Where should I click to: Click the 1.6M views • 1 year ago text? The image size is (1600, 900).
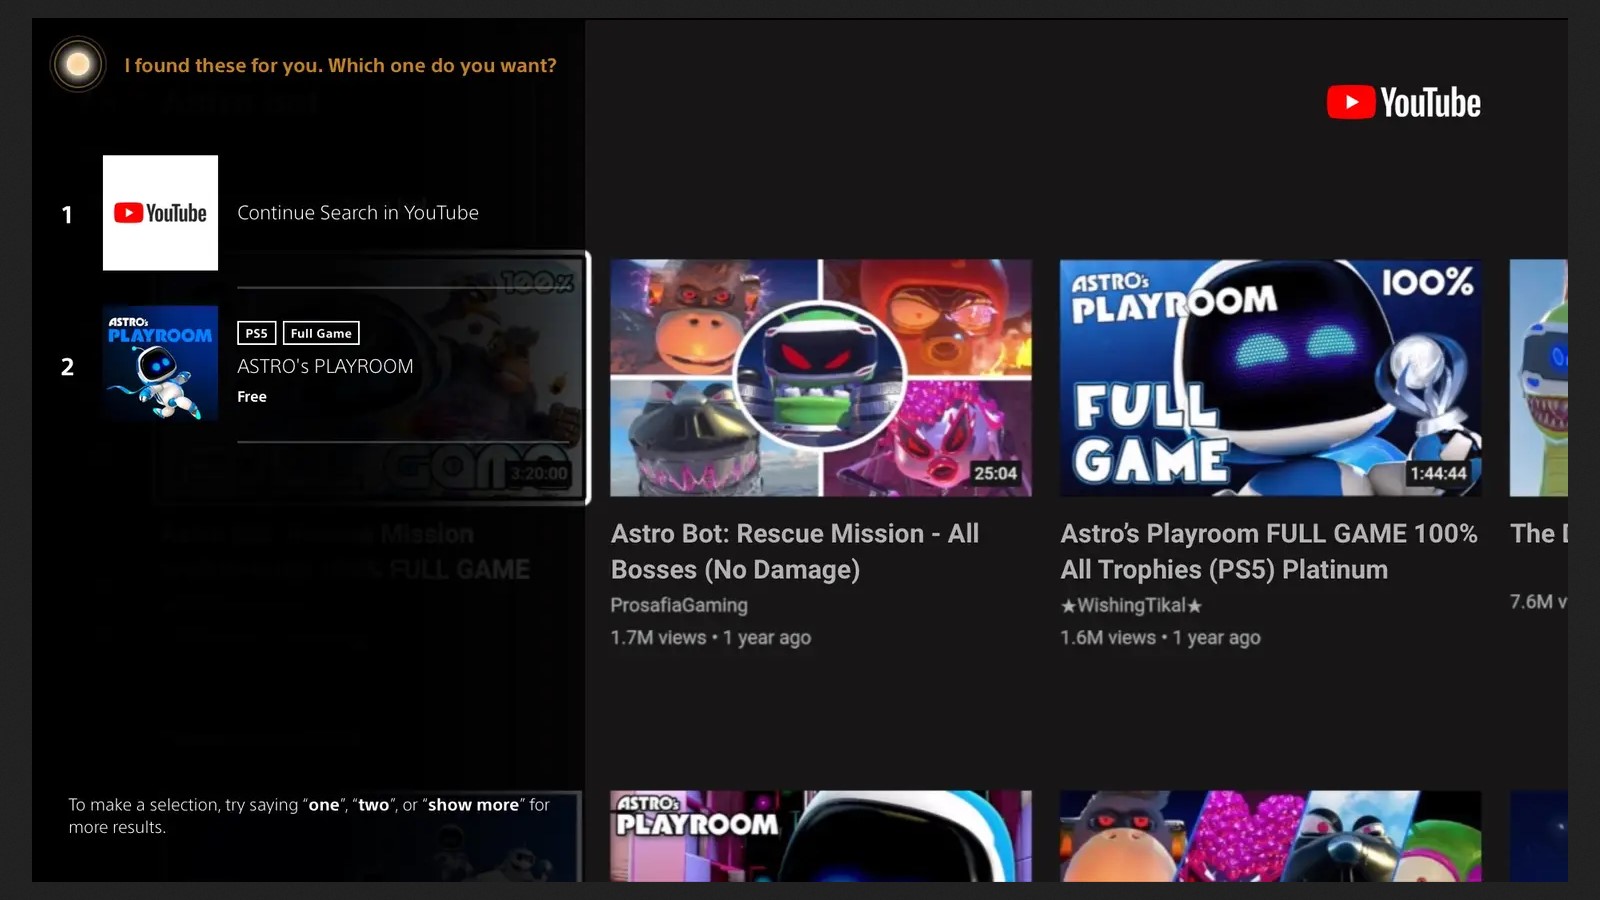coord(1160,637)
